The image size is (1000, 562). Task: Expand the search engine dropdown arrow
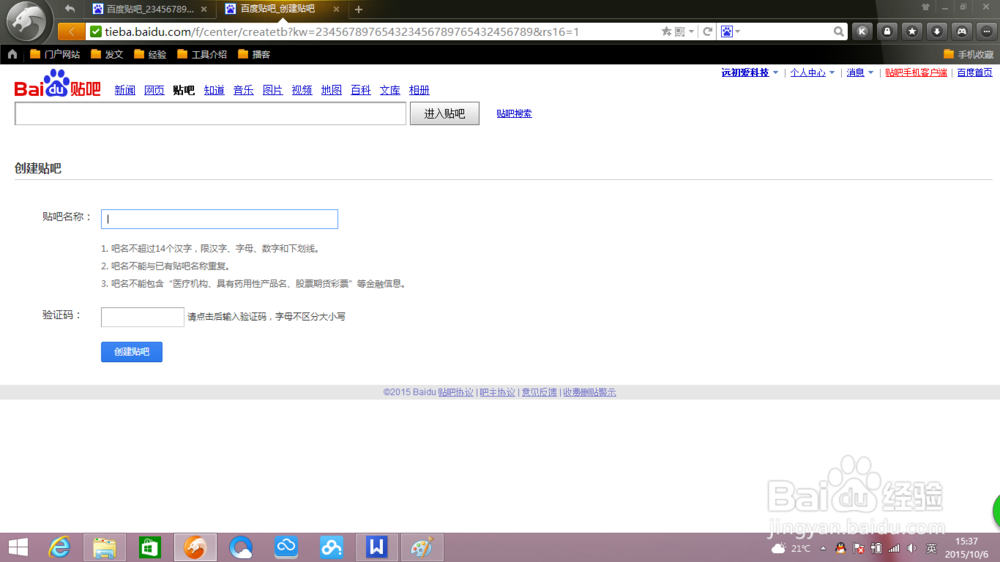pyautogui.click(x=738, y=31)
